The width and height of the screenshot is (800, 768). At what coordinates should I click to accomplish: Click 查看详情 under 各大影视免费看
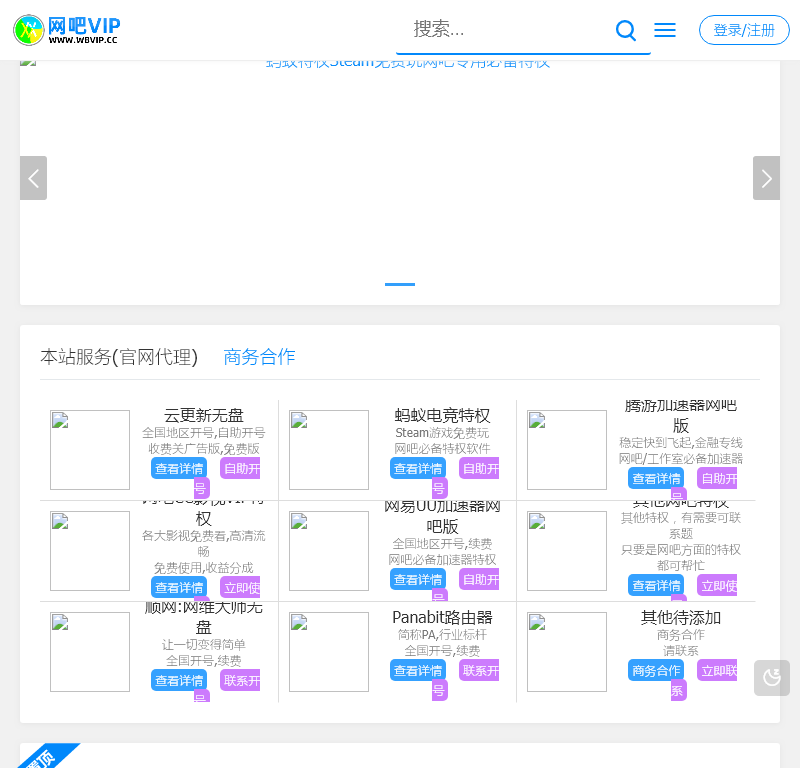click(x=179, y=587)
